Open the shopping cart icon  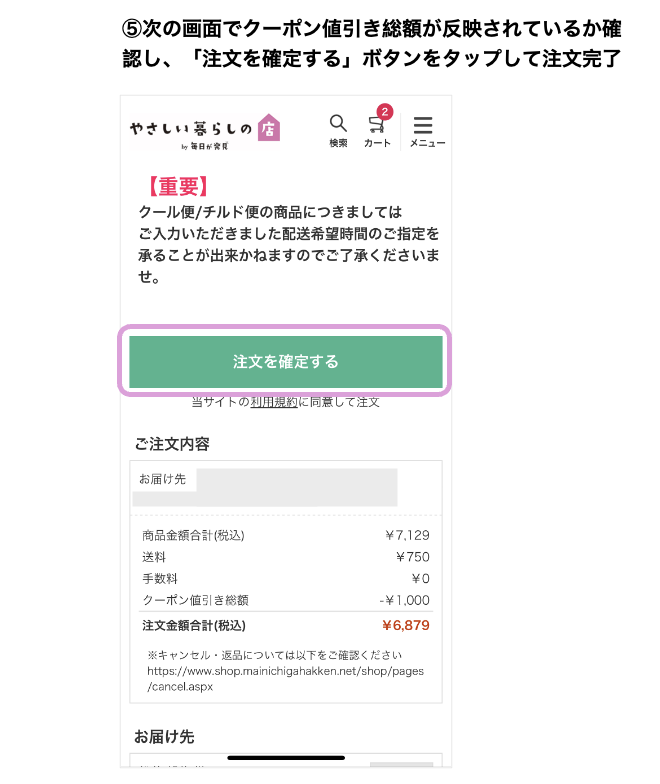tap(376, 126)
